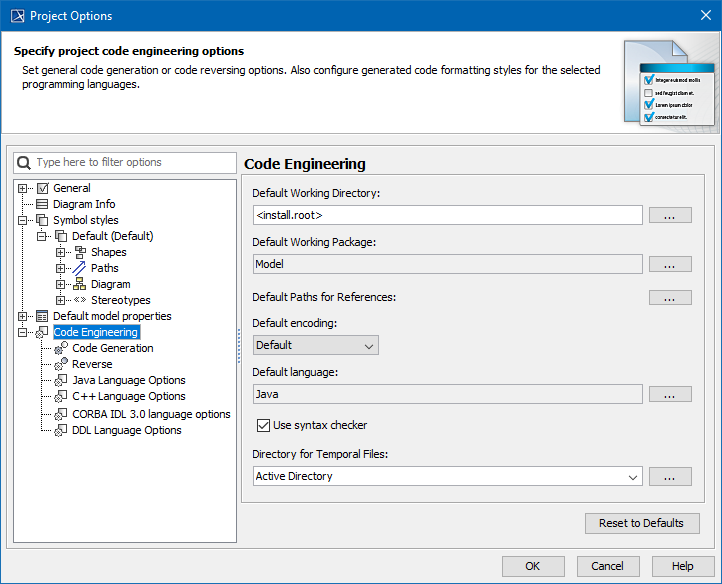This screenshot has width=722, height=584.
Task: Click the Default model properties icon
Action: [x=42, y=316]
